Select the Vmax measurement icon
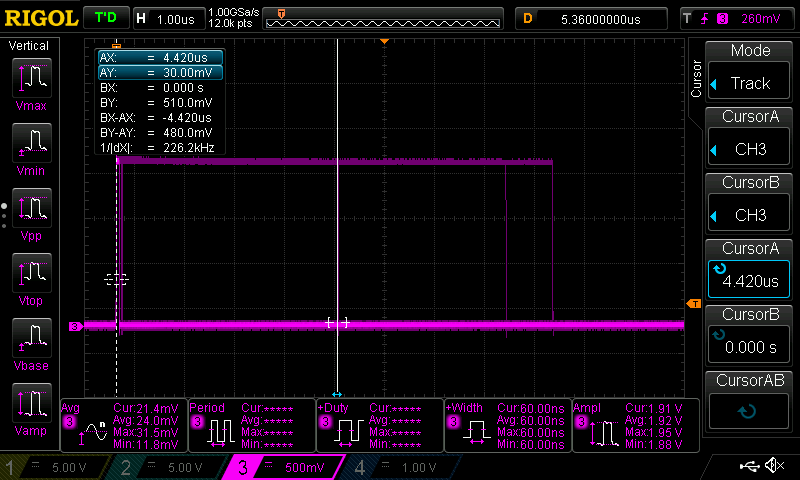This screenshot has width=800, height=480. tap(32, 83)
